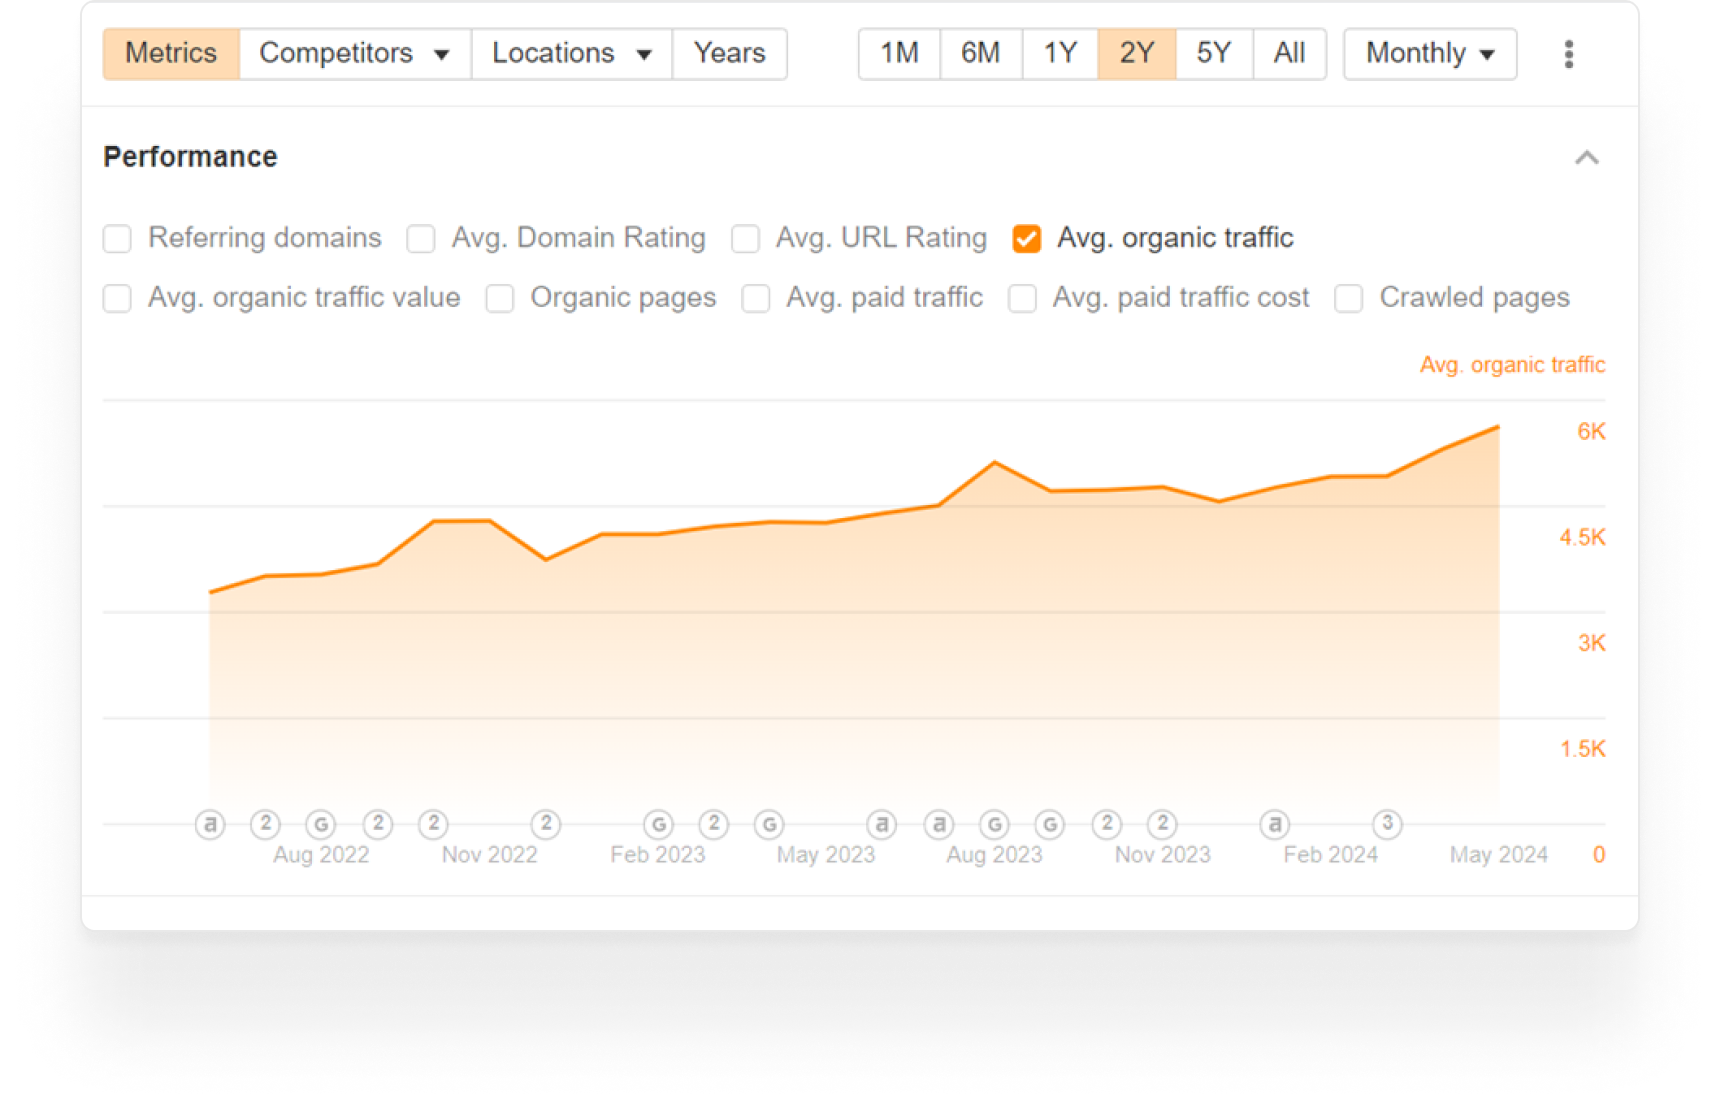Enable the Avg. paid traffic cost checkbox

point(1022,299)
